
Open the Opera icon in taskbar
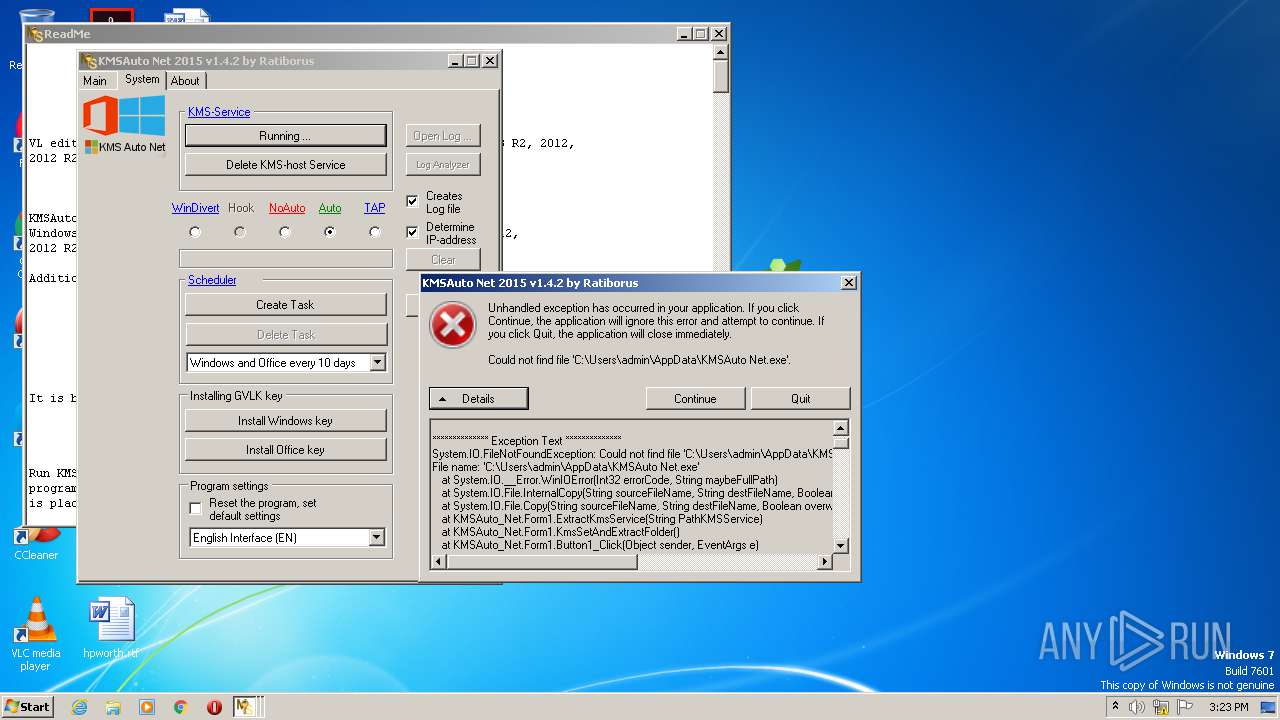214,707
